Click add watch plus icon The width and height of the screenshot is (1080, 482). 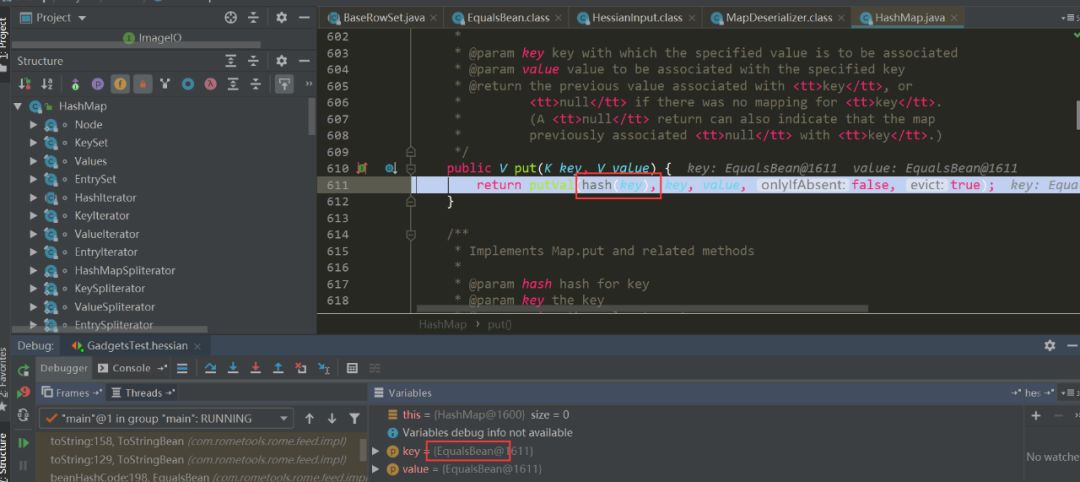[1036, 415]
